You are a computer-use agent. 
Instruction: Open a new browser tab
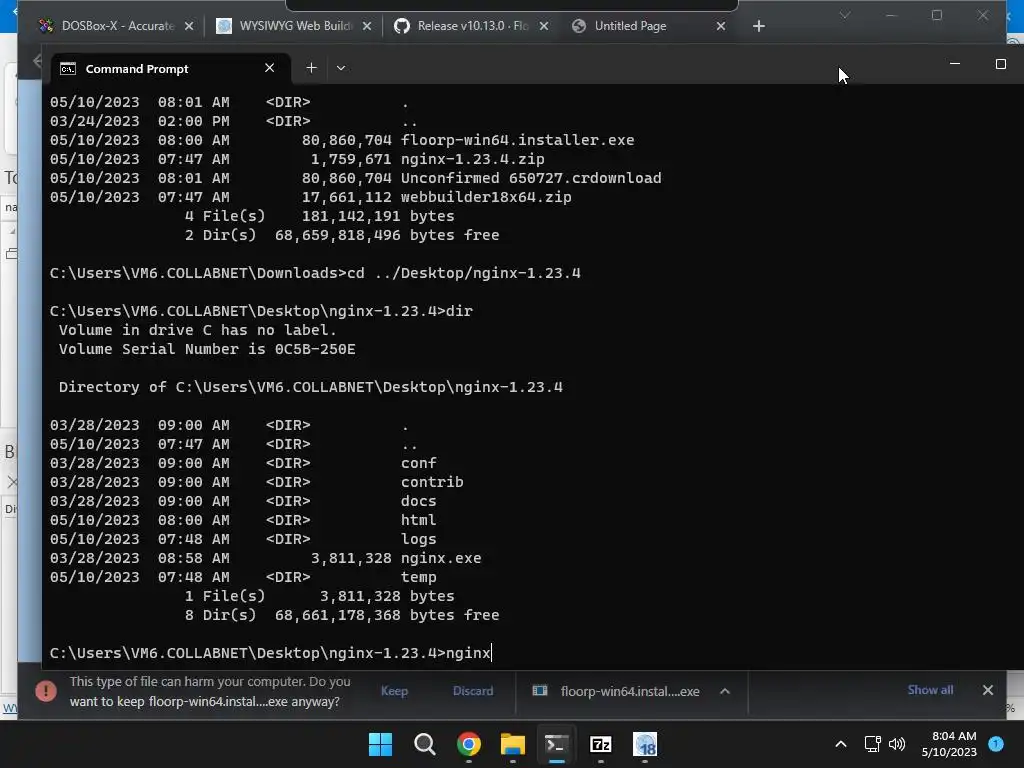(x=759, y=26)
